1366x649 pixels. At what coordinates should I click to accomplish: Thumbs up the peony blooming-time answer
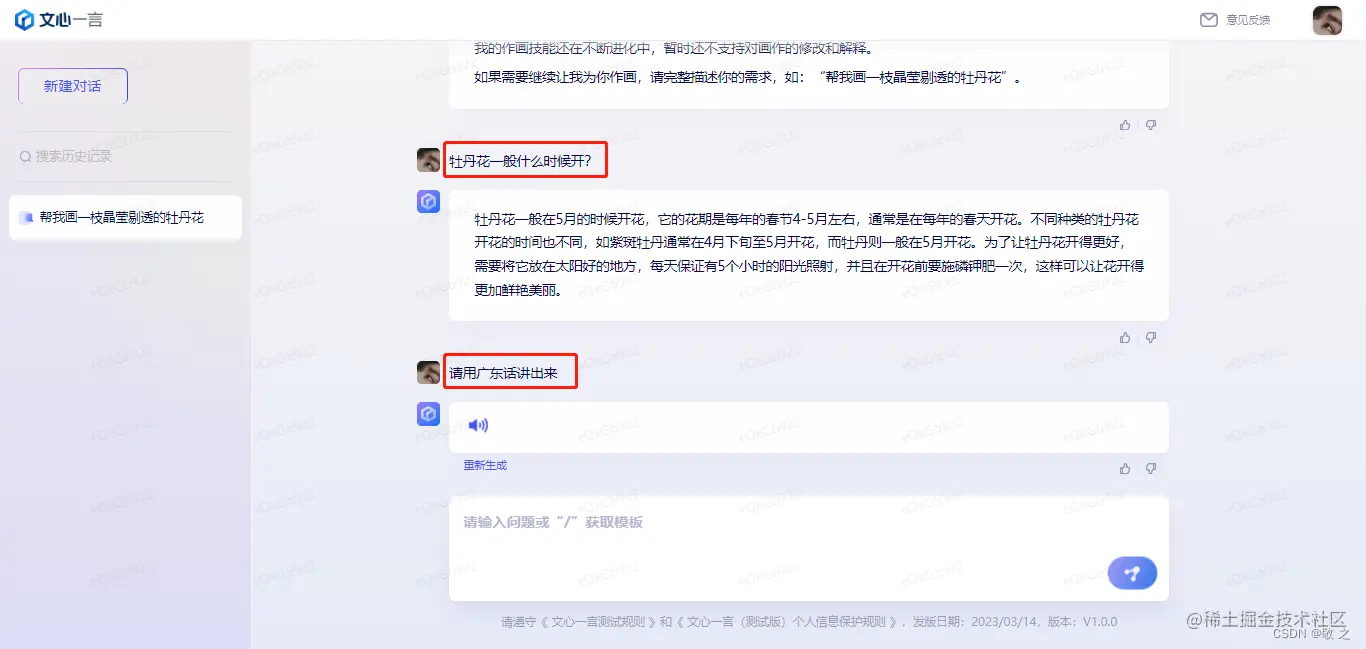(1125, 338)
